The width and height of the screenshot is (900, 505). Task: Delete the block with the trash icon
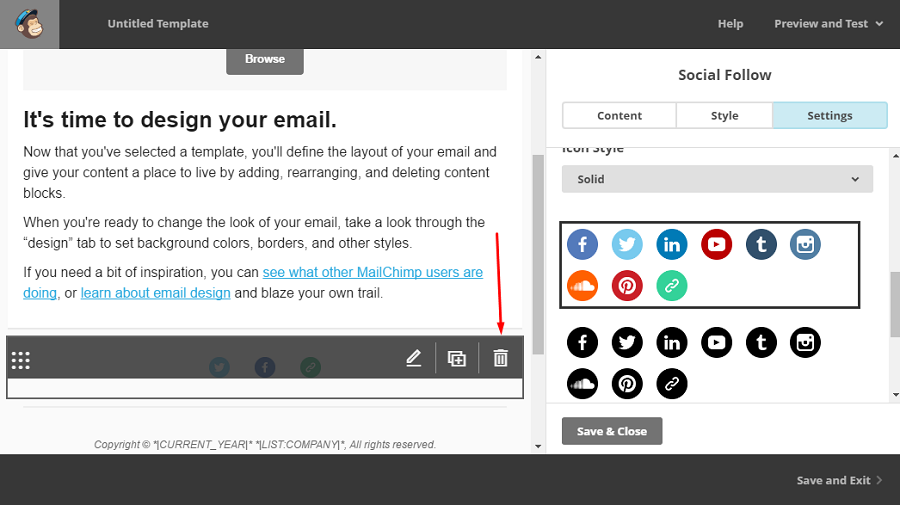pyautogui.click(x=501, y=358)
